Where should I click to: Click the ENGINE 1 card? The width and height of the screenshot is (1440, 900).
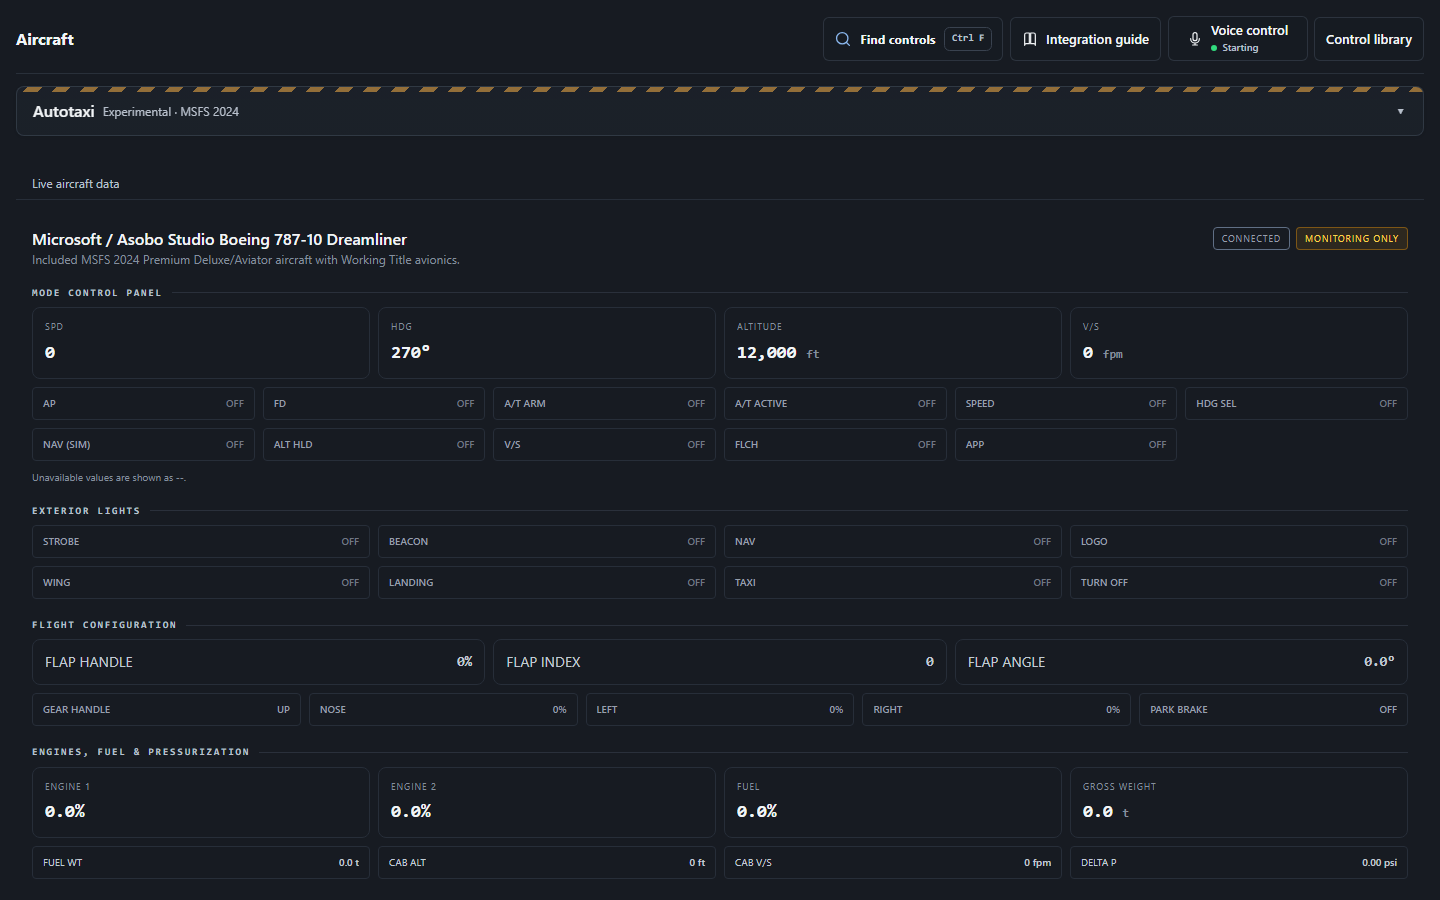pos(200,802)
